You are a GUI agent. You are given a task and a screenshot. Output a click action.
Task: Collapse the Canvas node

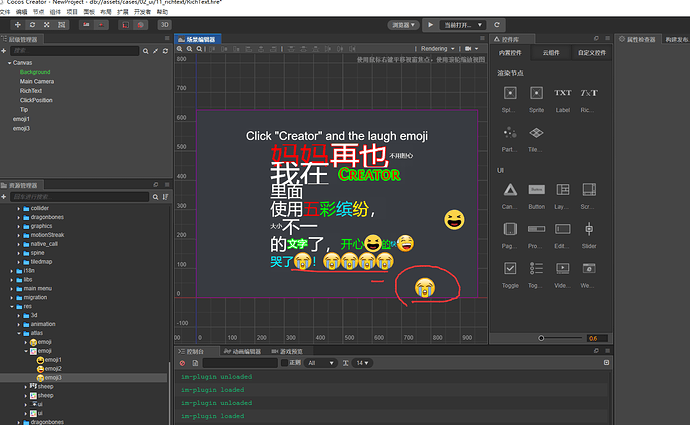click(9, 63)
